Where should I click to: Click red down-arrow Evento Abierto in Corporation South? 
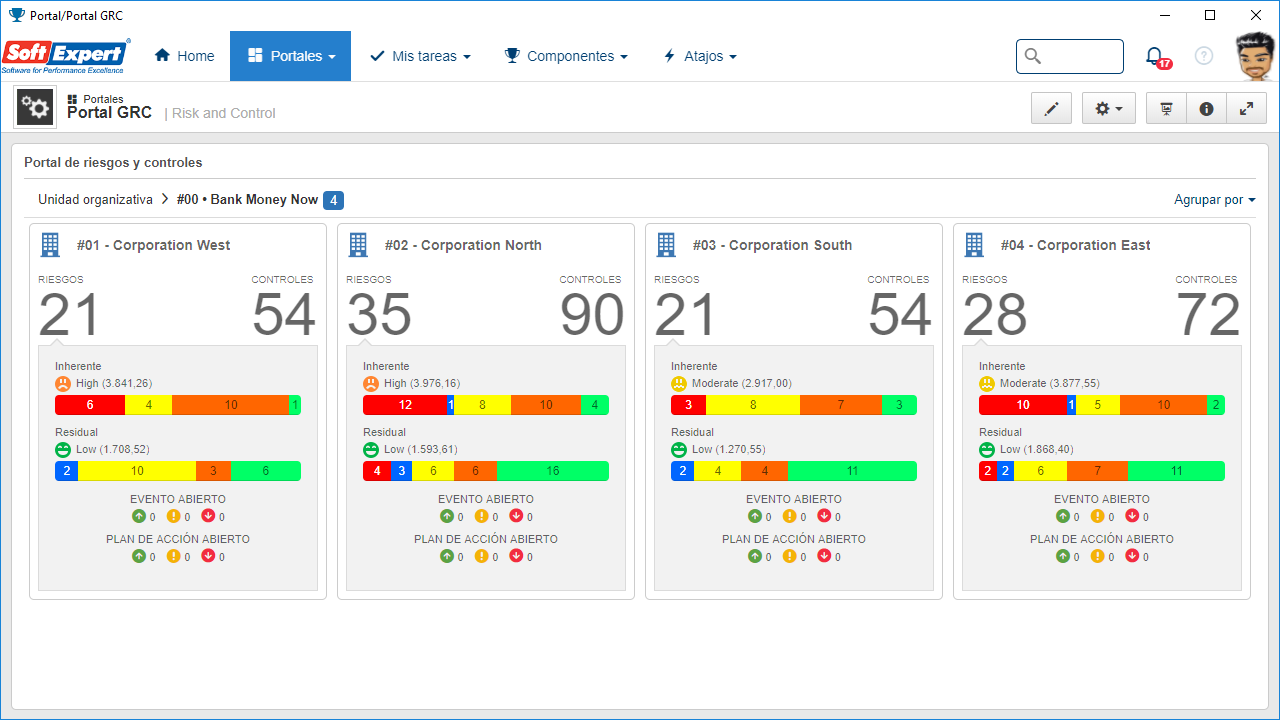[824, 516]
